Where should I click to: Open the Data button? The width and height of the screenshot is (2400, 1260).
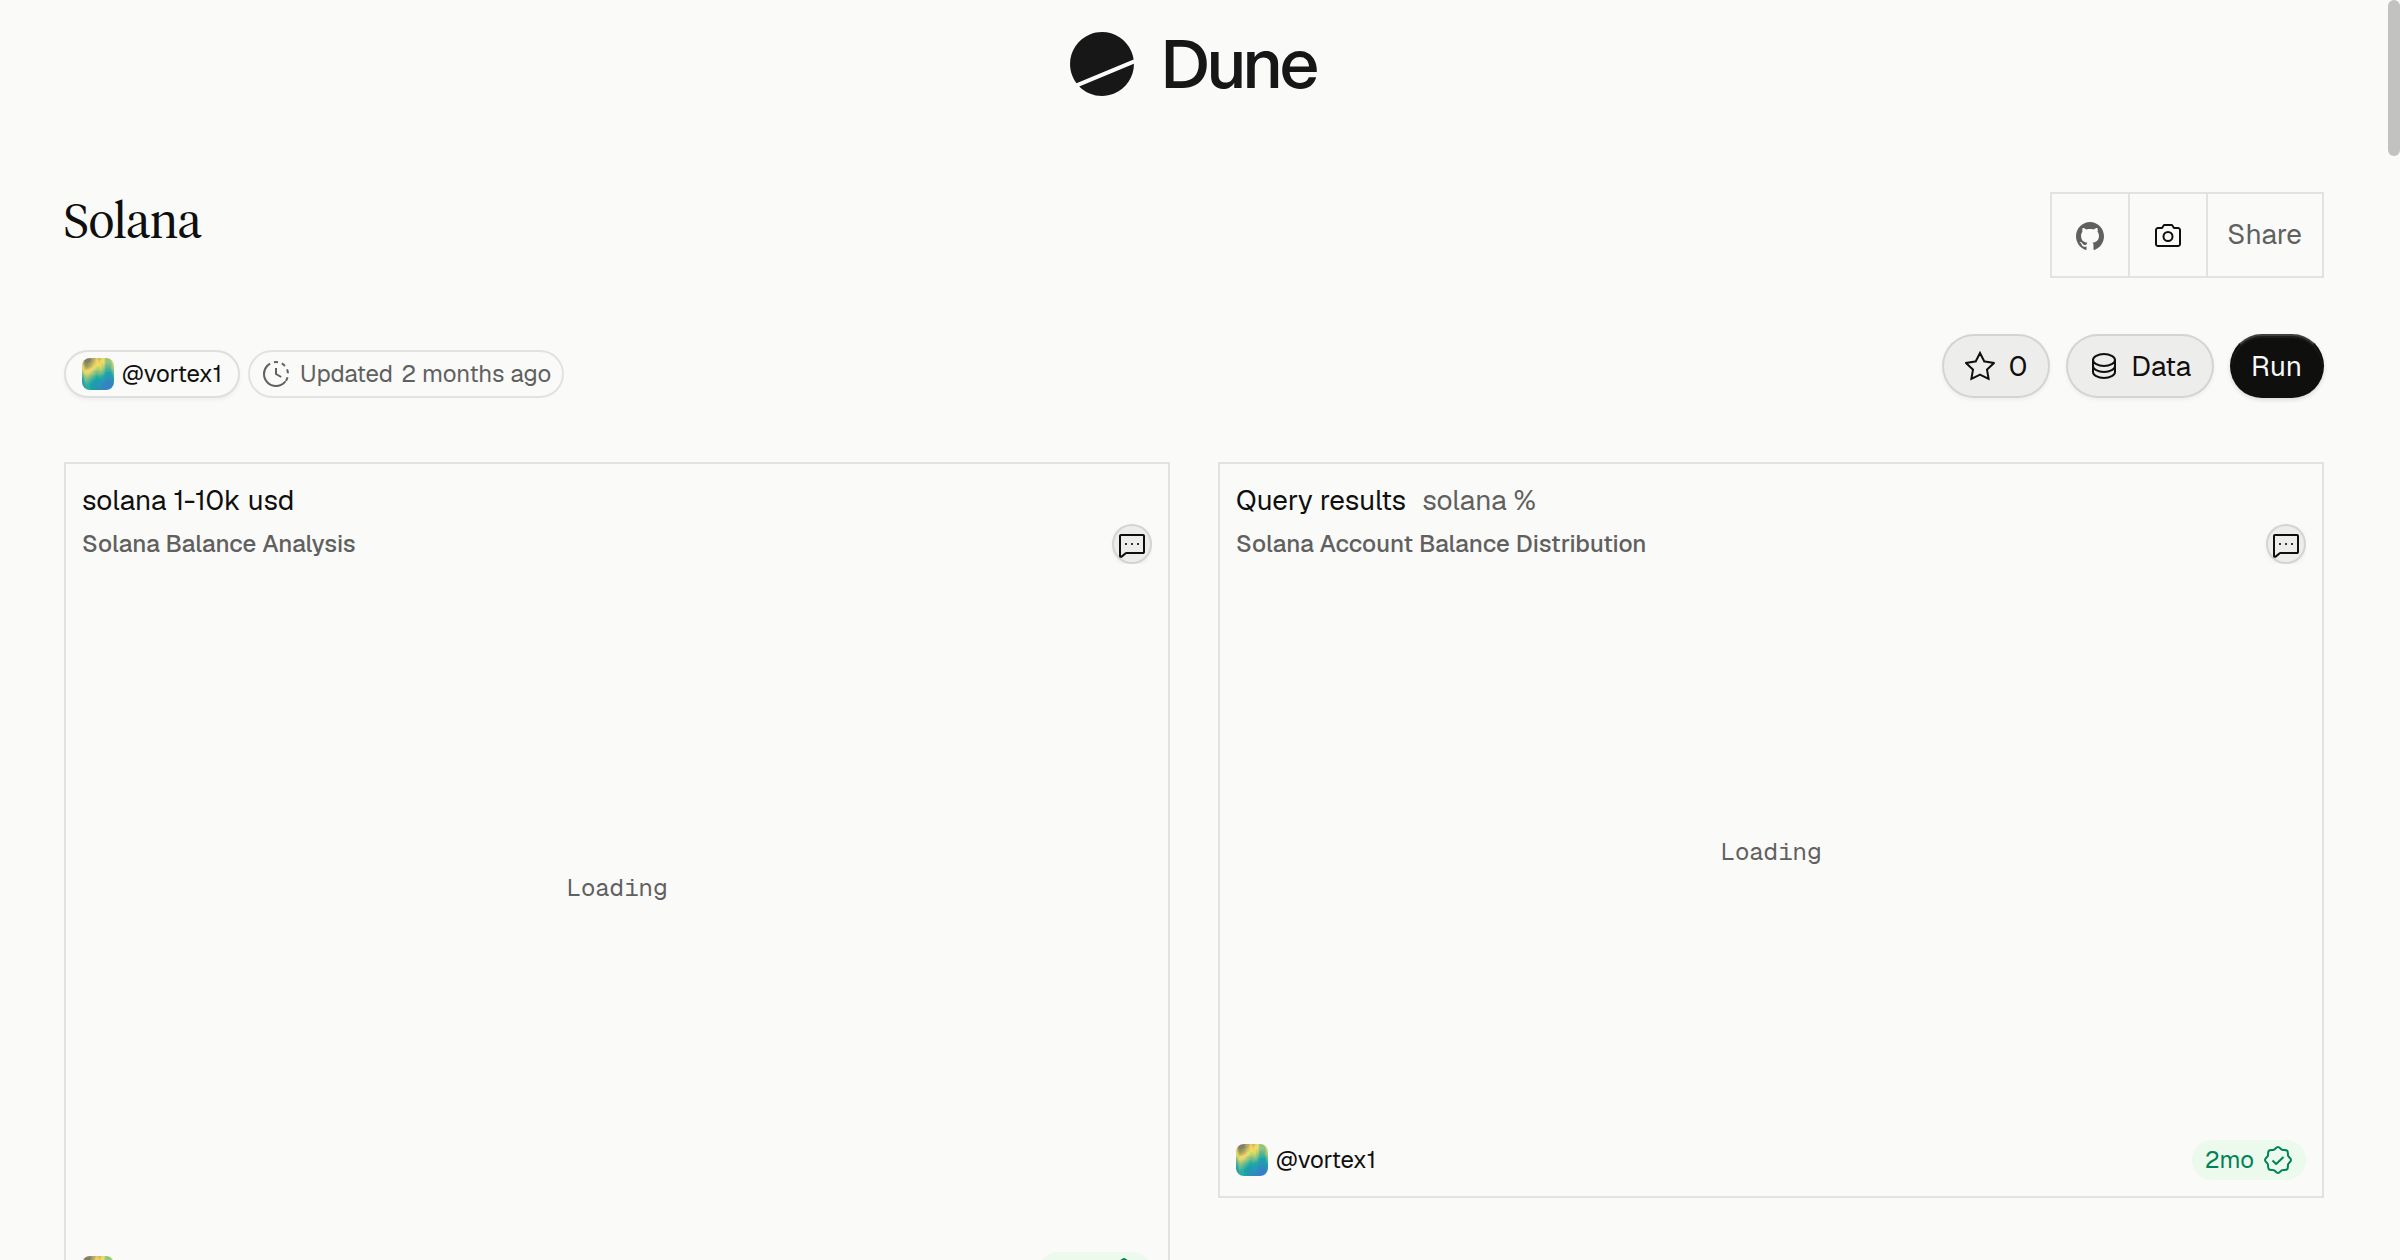(2140, 367)
